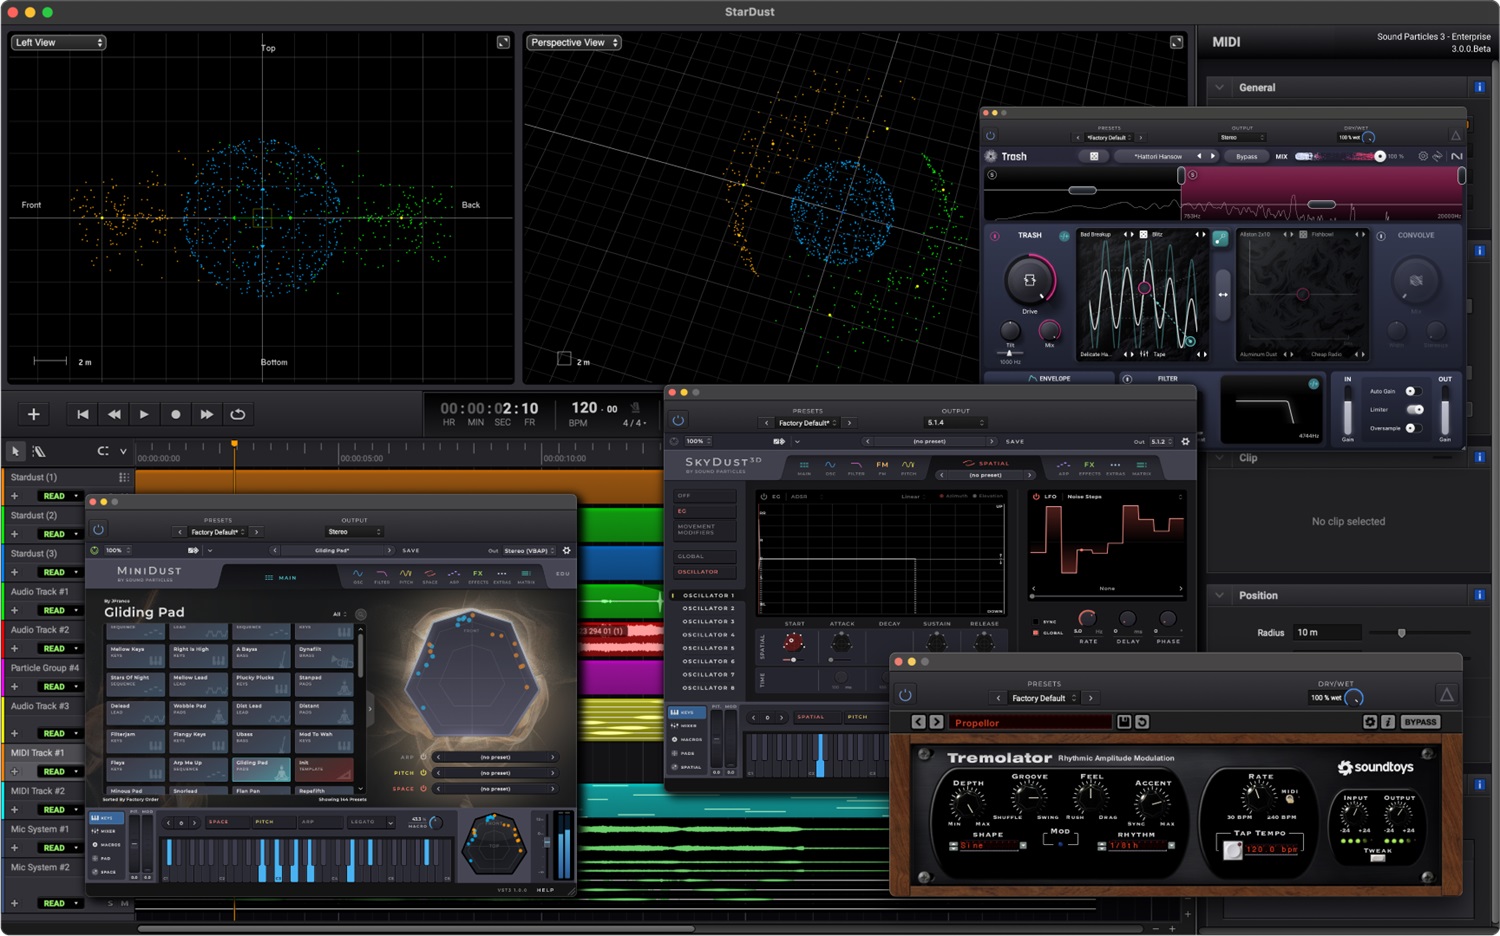Click the link arrows between Trash and Convolve

(1223, 294)
